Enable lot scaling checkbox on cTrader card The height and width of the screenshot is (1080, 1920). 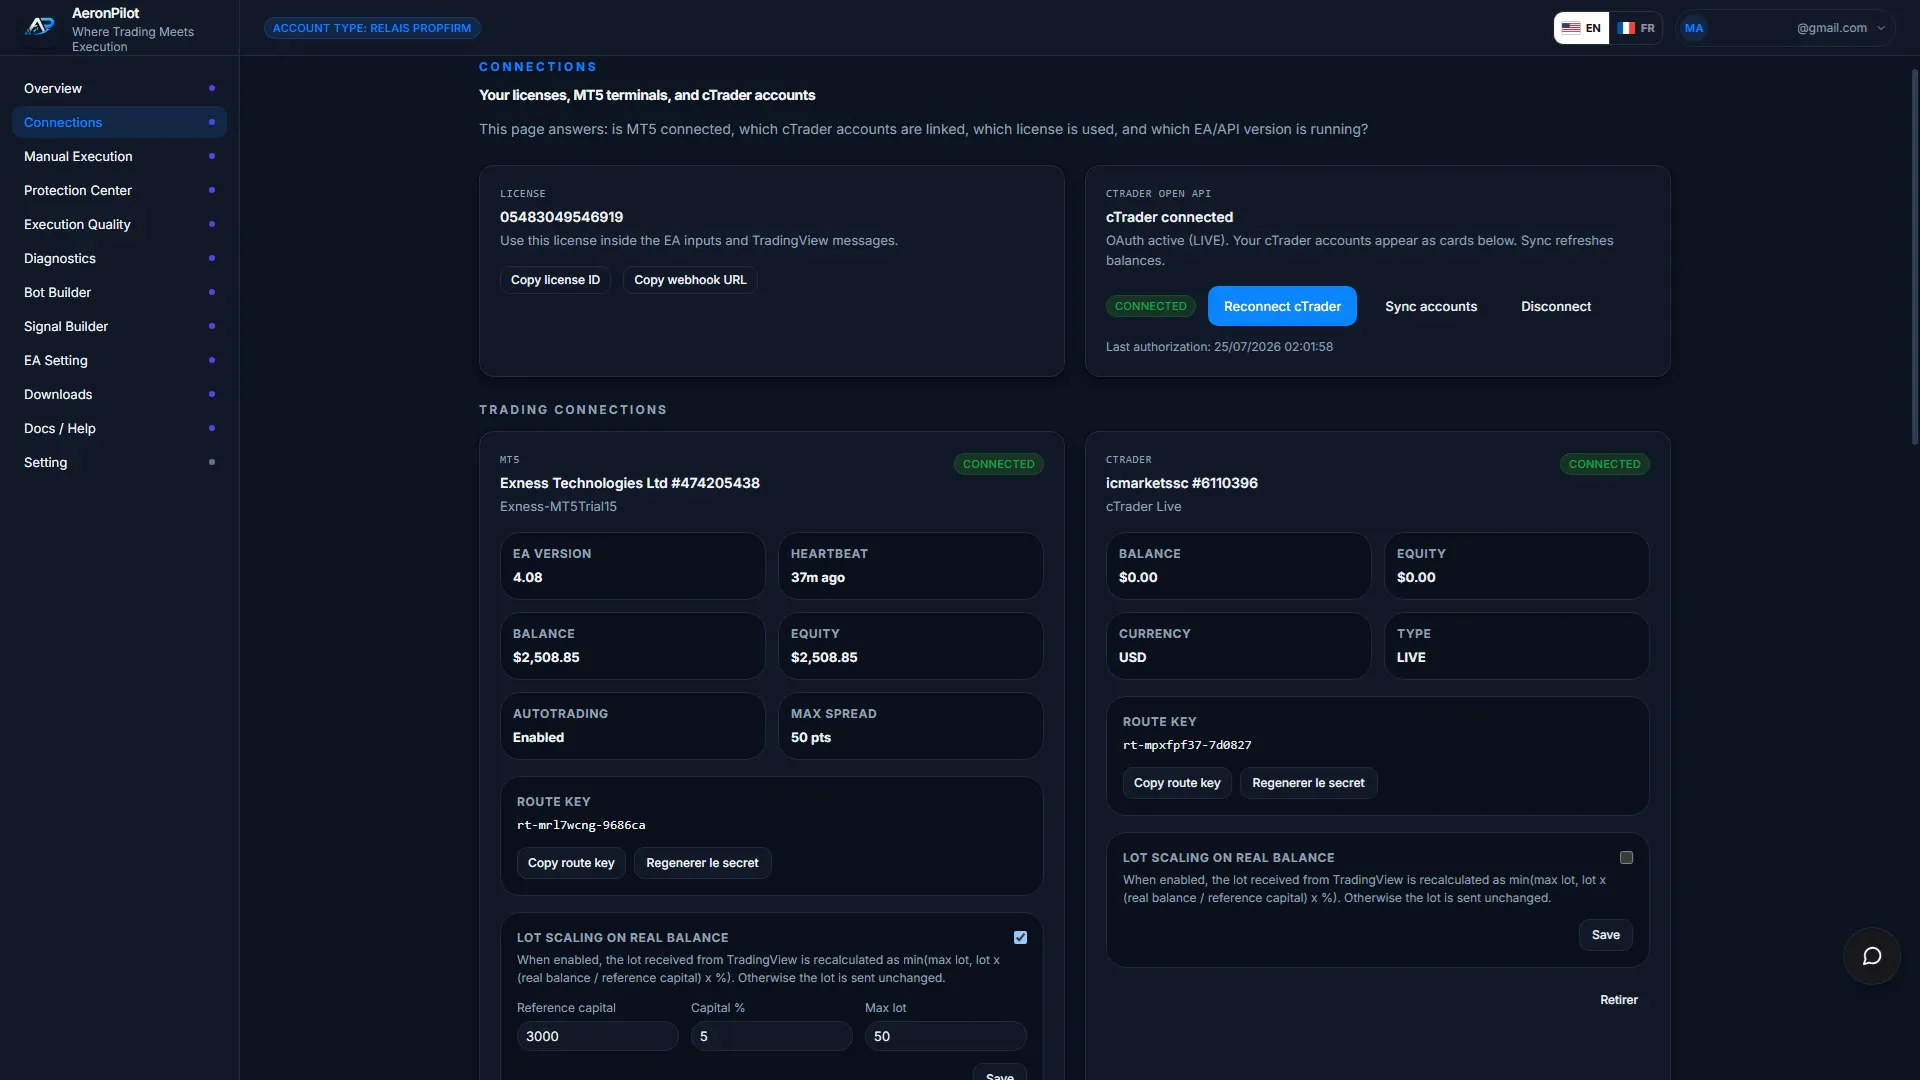coord(1626,857)
